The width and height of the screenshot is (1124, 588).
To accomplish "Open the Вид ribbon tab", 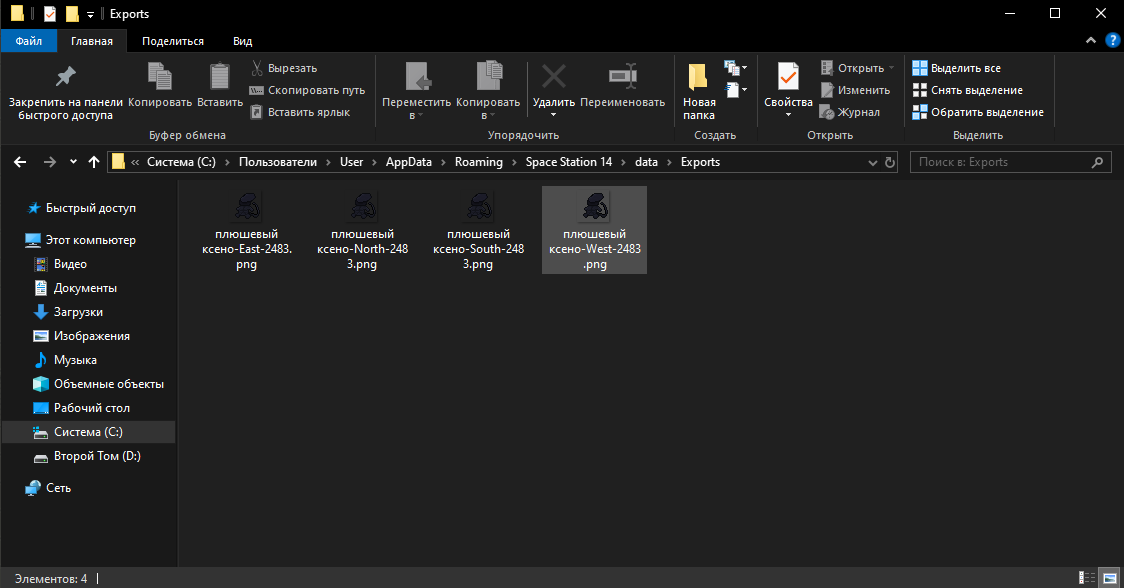I will coord(242,41).
